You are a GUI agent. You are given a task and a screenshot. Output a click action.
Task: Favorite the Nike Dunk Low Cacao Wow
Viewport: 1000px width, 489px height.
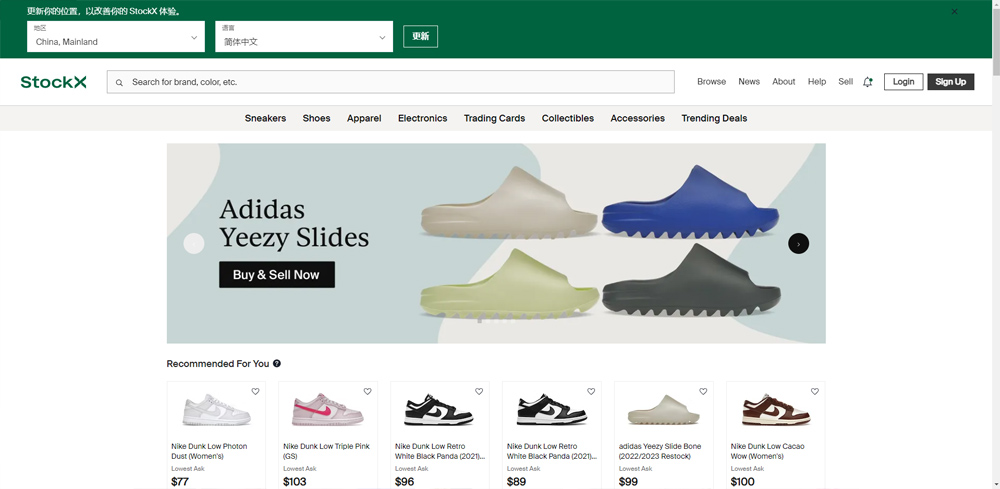[815, 392]
